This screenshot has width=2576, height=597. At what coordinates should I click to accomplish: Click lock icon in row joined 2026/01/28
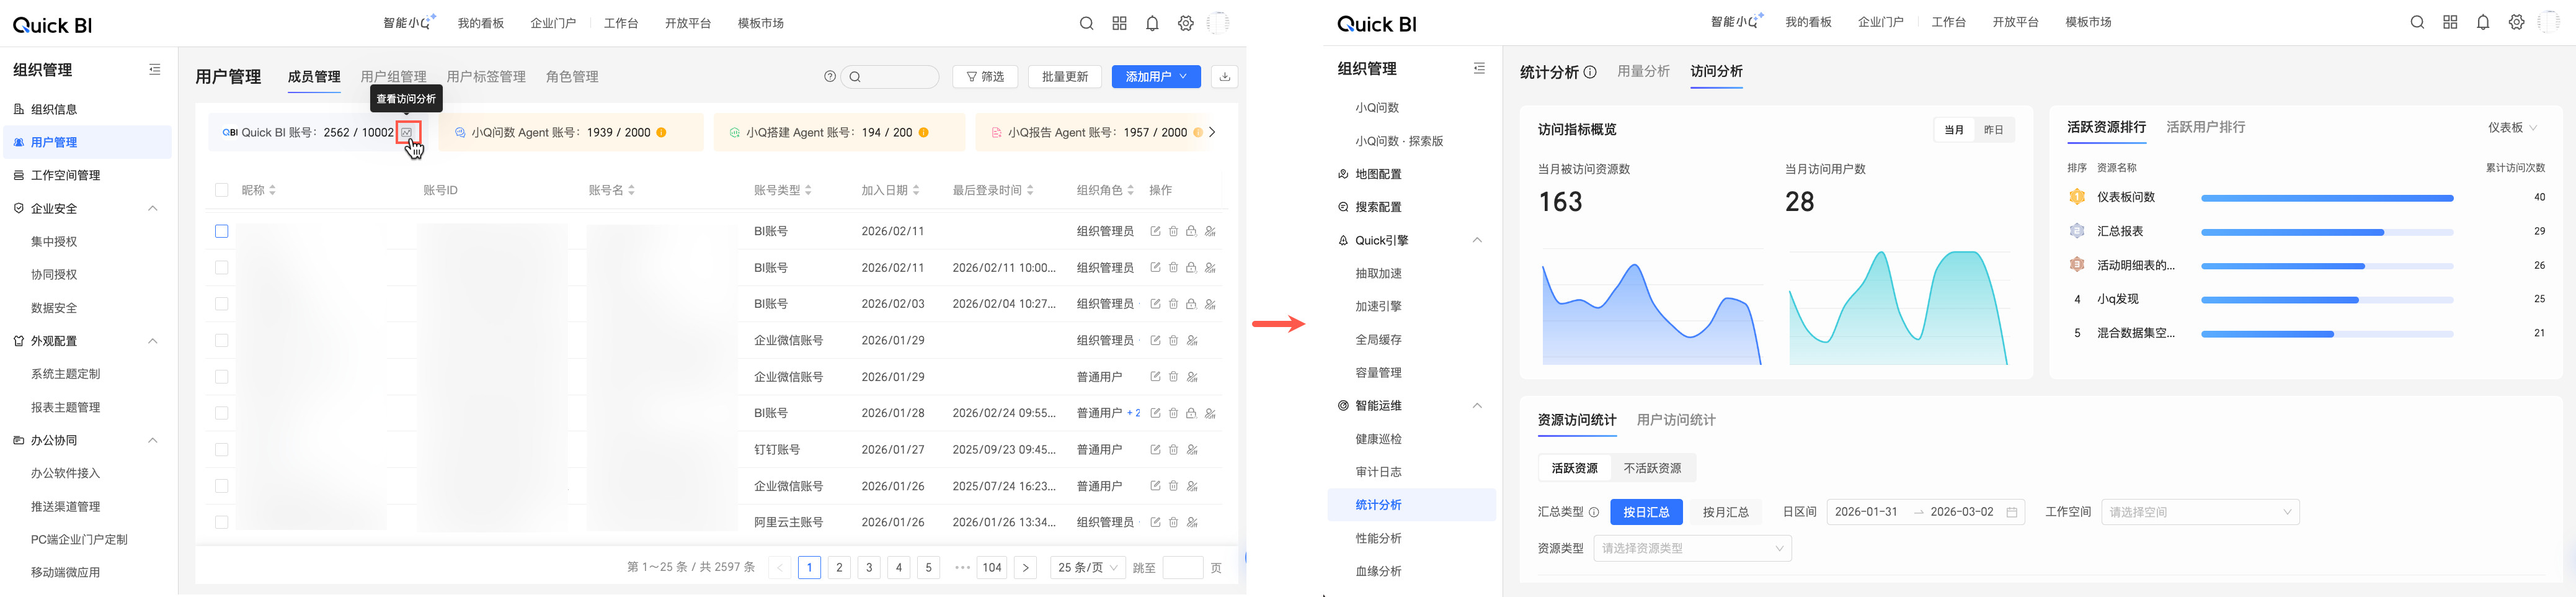(x=1191, y=413)
